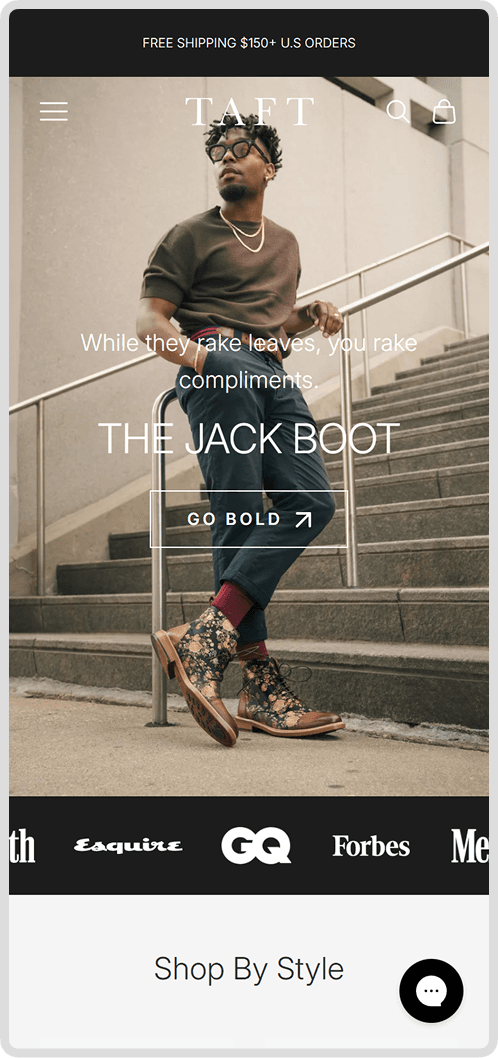The width and height of the screenshot is (498, 1058).
Task: Open the chat bubble widget
Action: (431, 991)
